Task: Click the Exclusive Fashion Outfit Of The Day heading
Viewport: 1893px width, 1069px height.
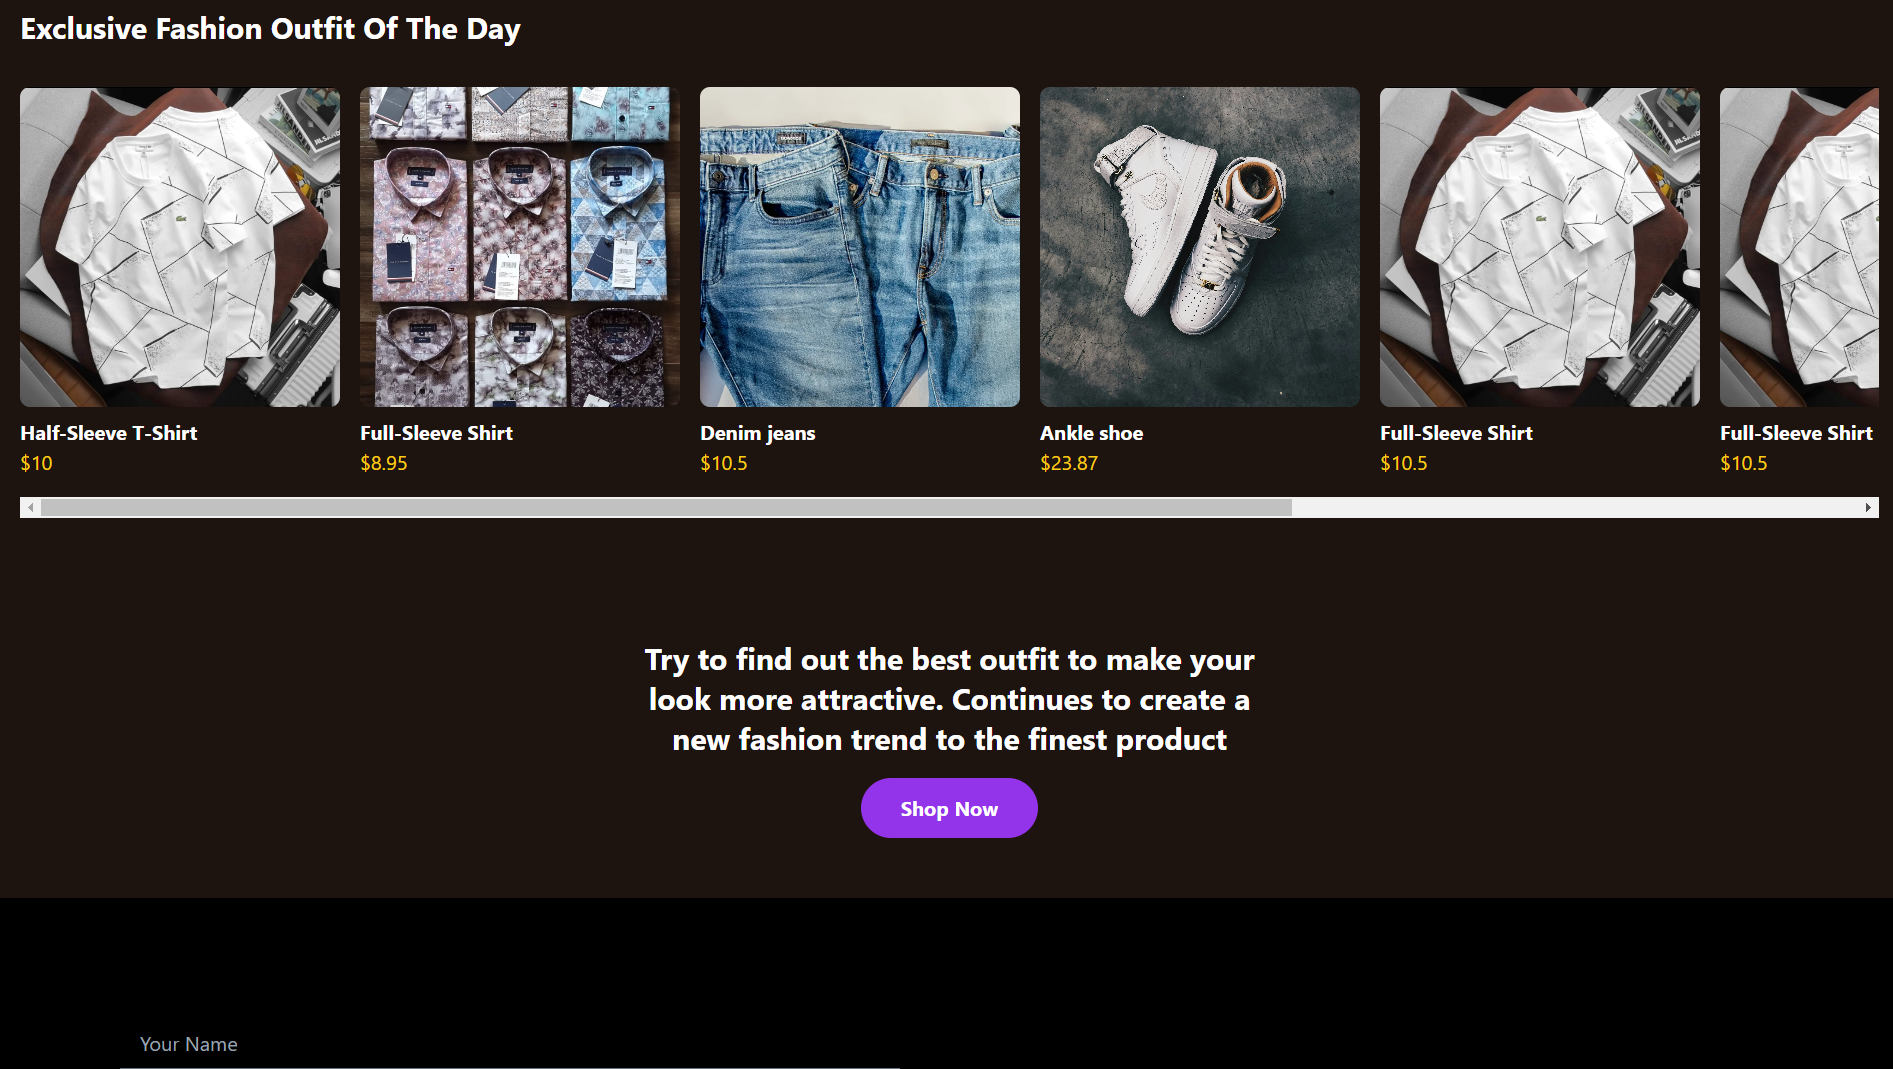Action: 270,29
